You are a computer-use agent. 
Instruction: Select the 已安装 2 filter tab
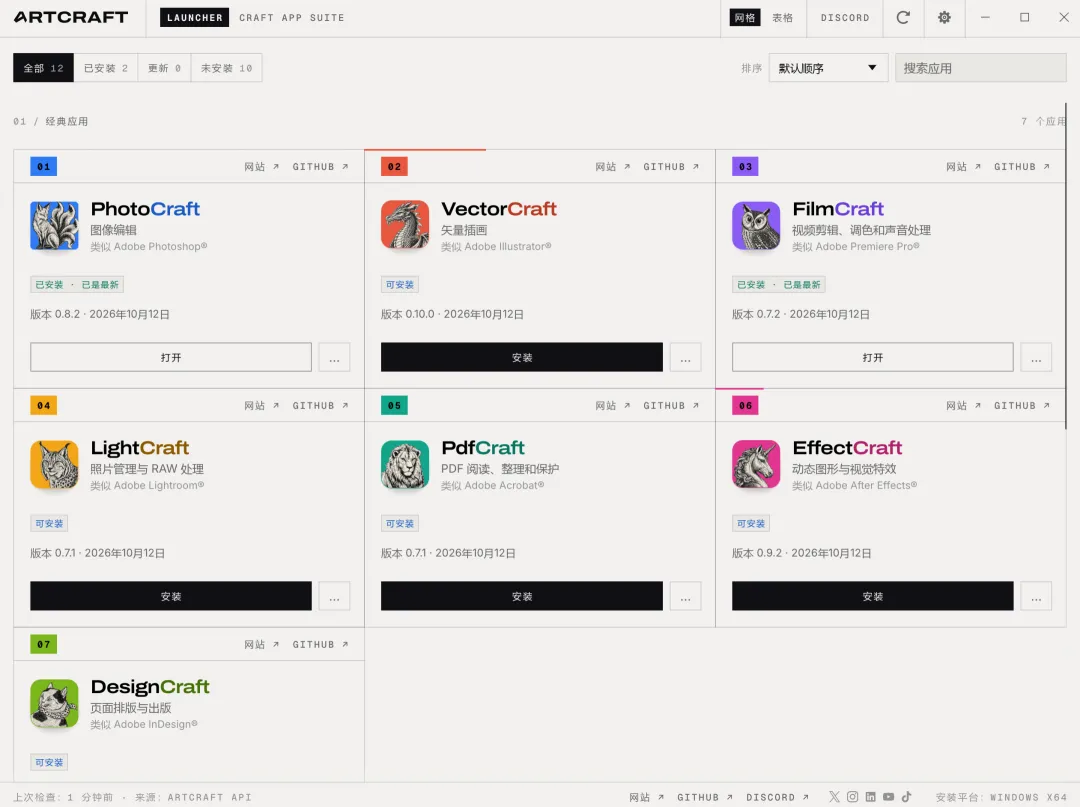[x=106, y=68]
